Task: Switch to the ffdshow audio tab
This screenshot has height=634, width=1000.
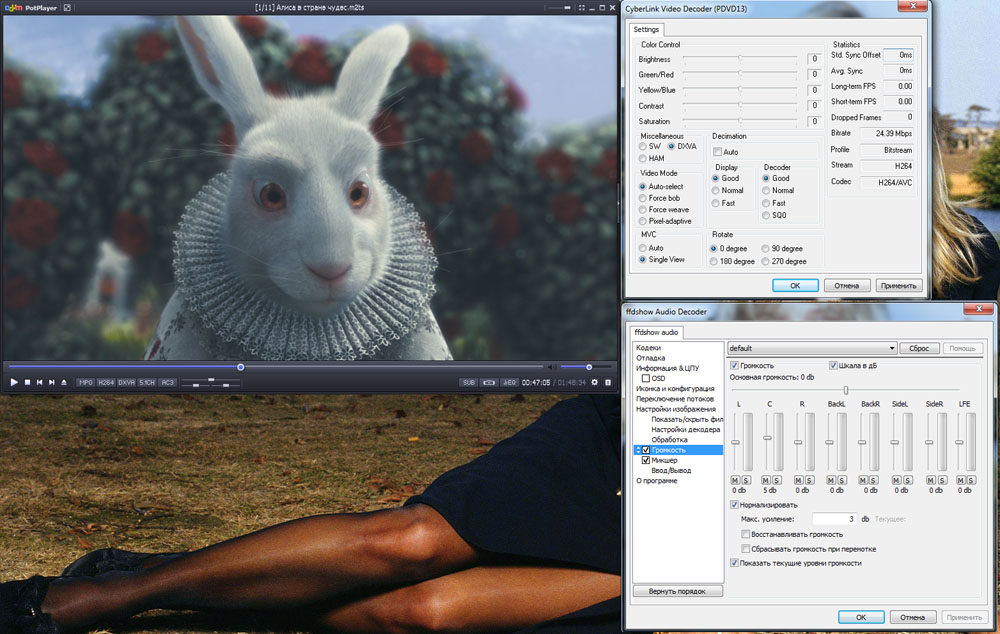Action: pos(656,332)
